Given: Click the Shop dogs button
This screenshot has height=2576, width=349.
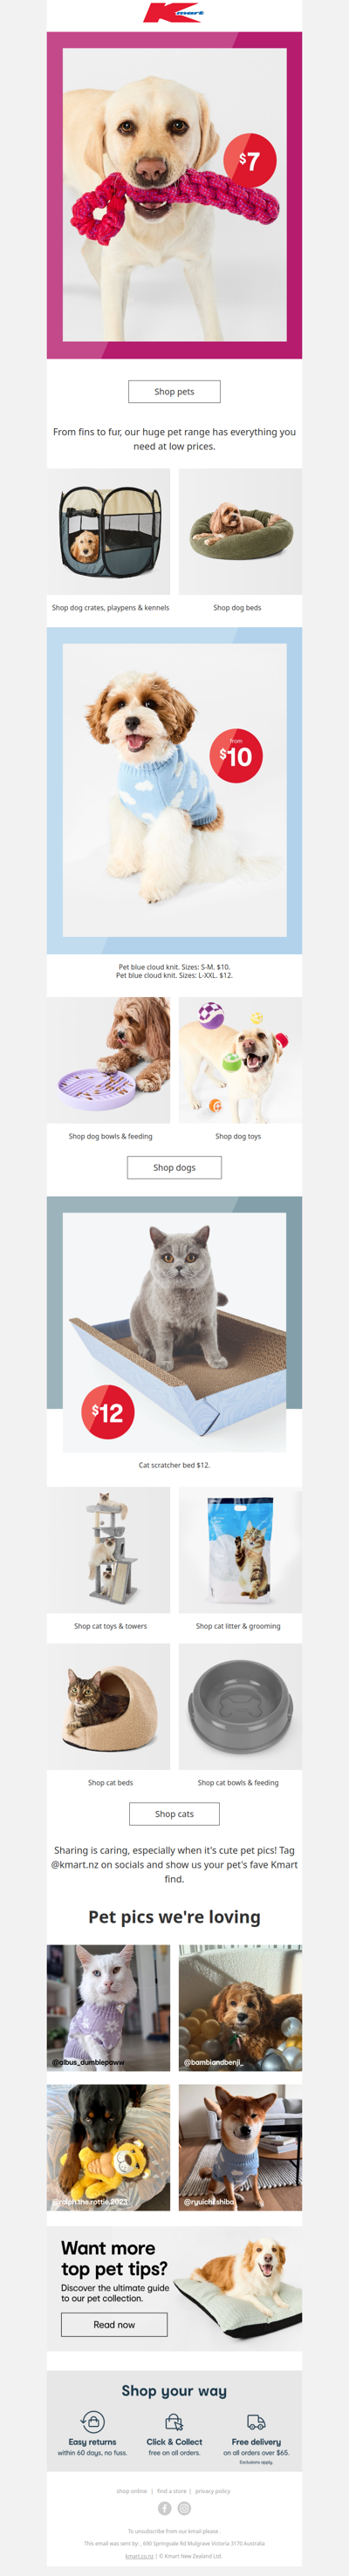Looking at the screenshot, I should pyautogui.click(x=174, y=1167).
